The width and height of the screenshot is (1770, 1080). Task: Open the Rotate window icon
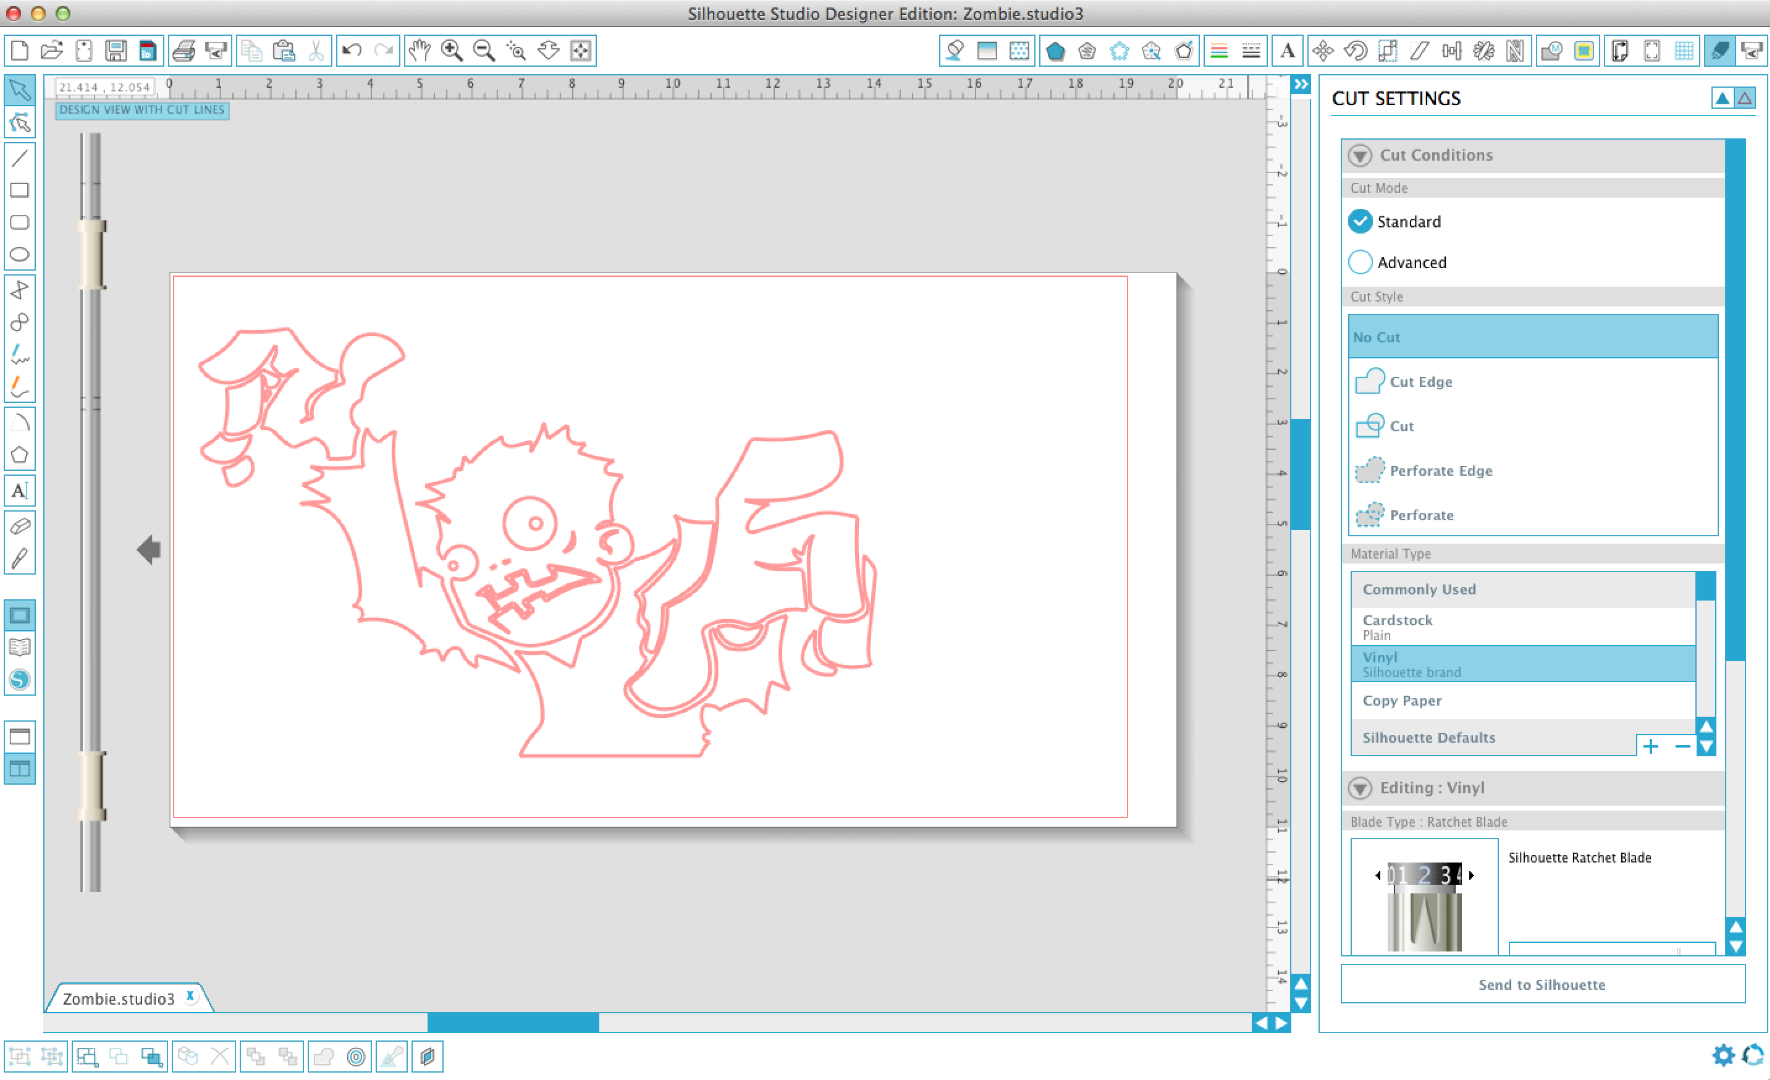1356,50
